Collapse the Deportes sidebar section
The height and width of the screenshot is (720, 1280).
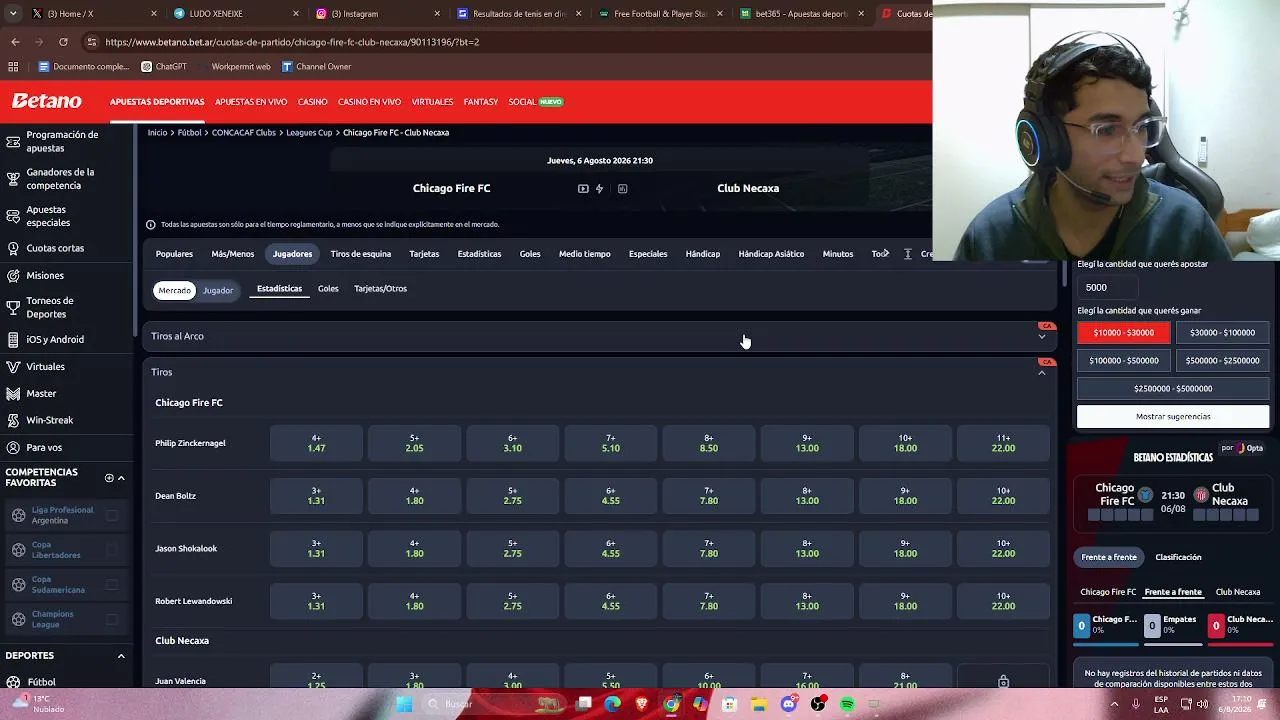click(x=121, y=656)
